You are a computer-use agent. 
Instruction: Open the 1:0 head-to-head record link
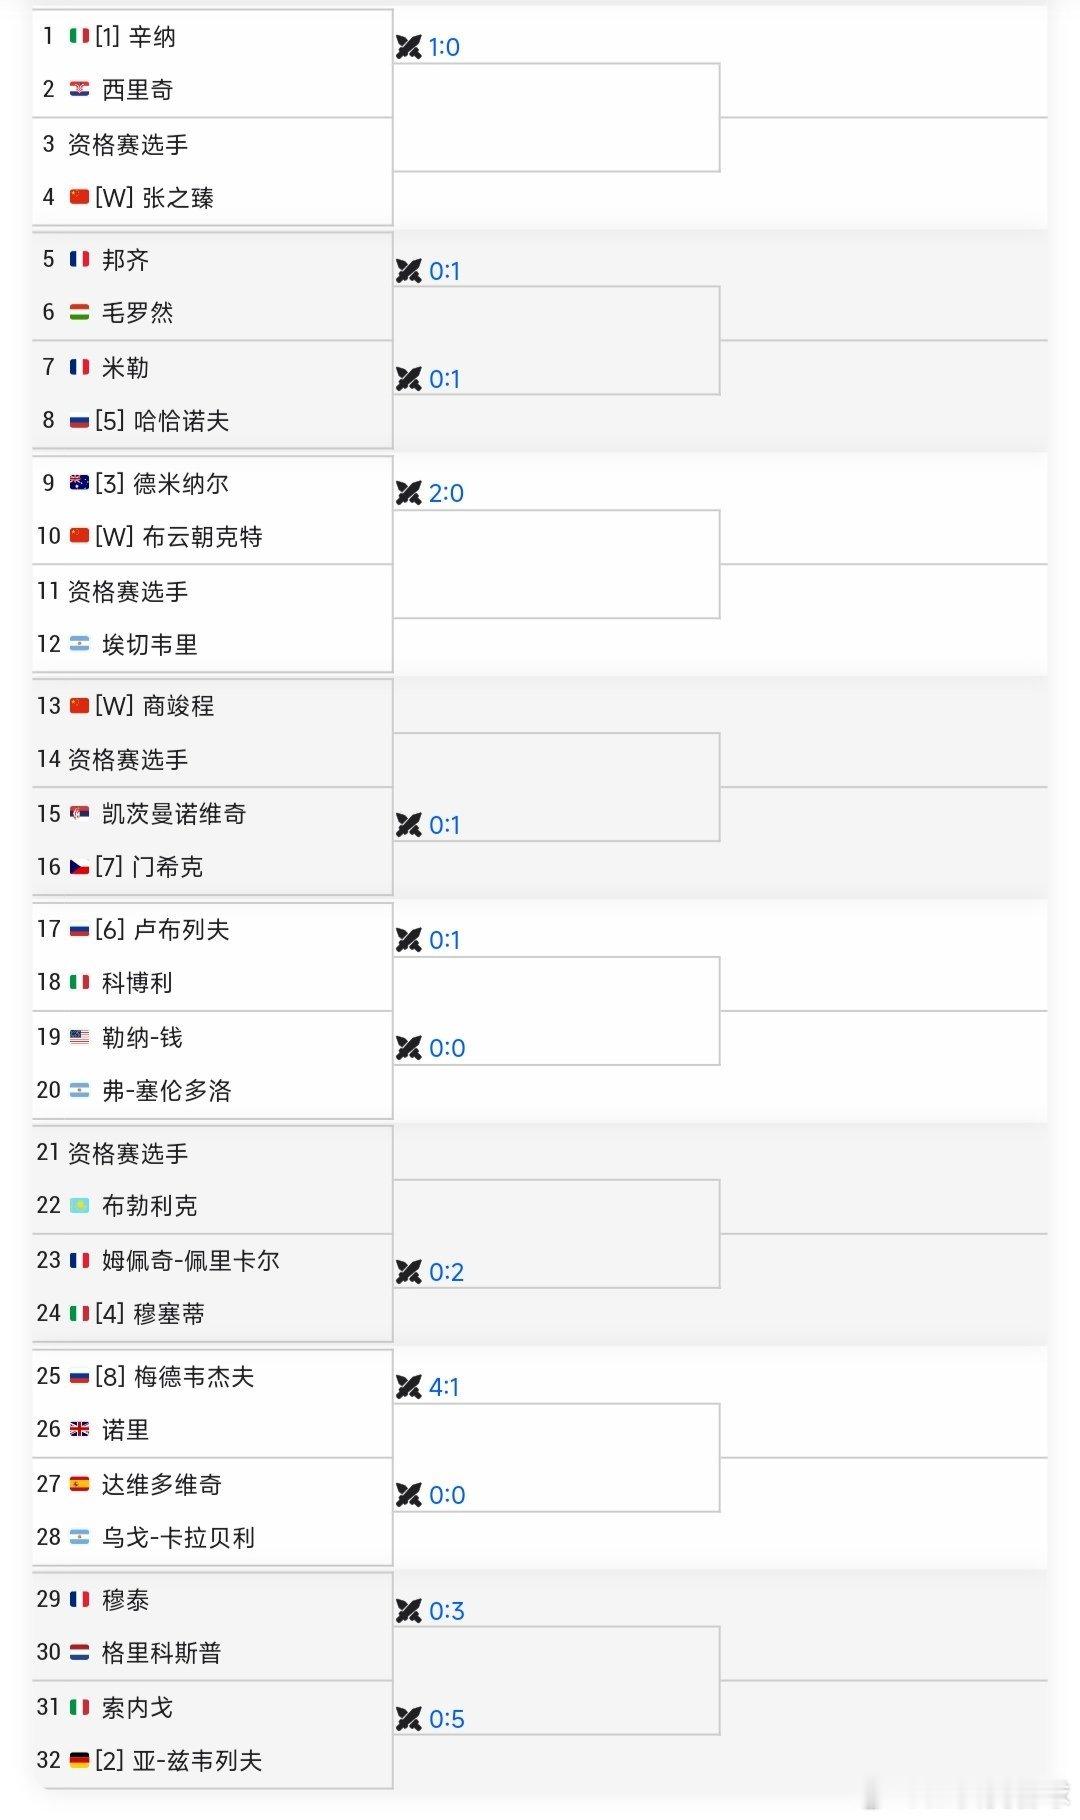click(444, 47)
